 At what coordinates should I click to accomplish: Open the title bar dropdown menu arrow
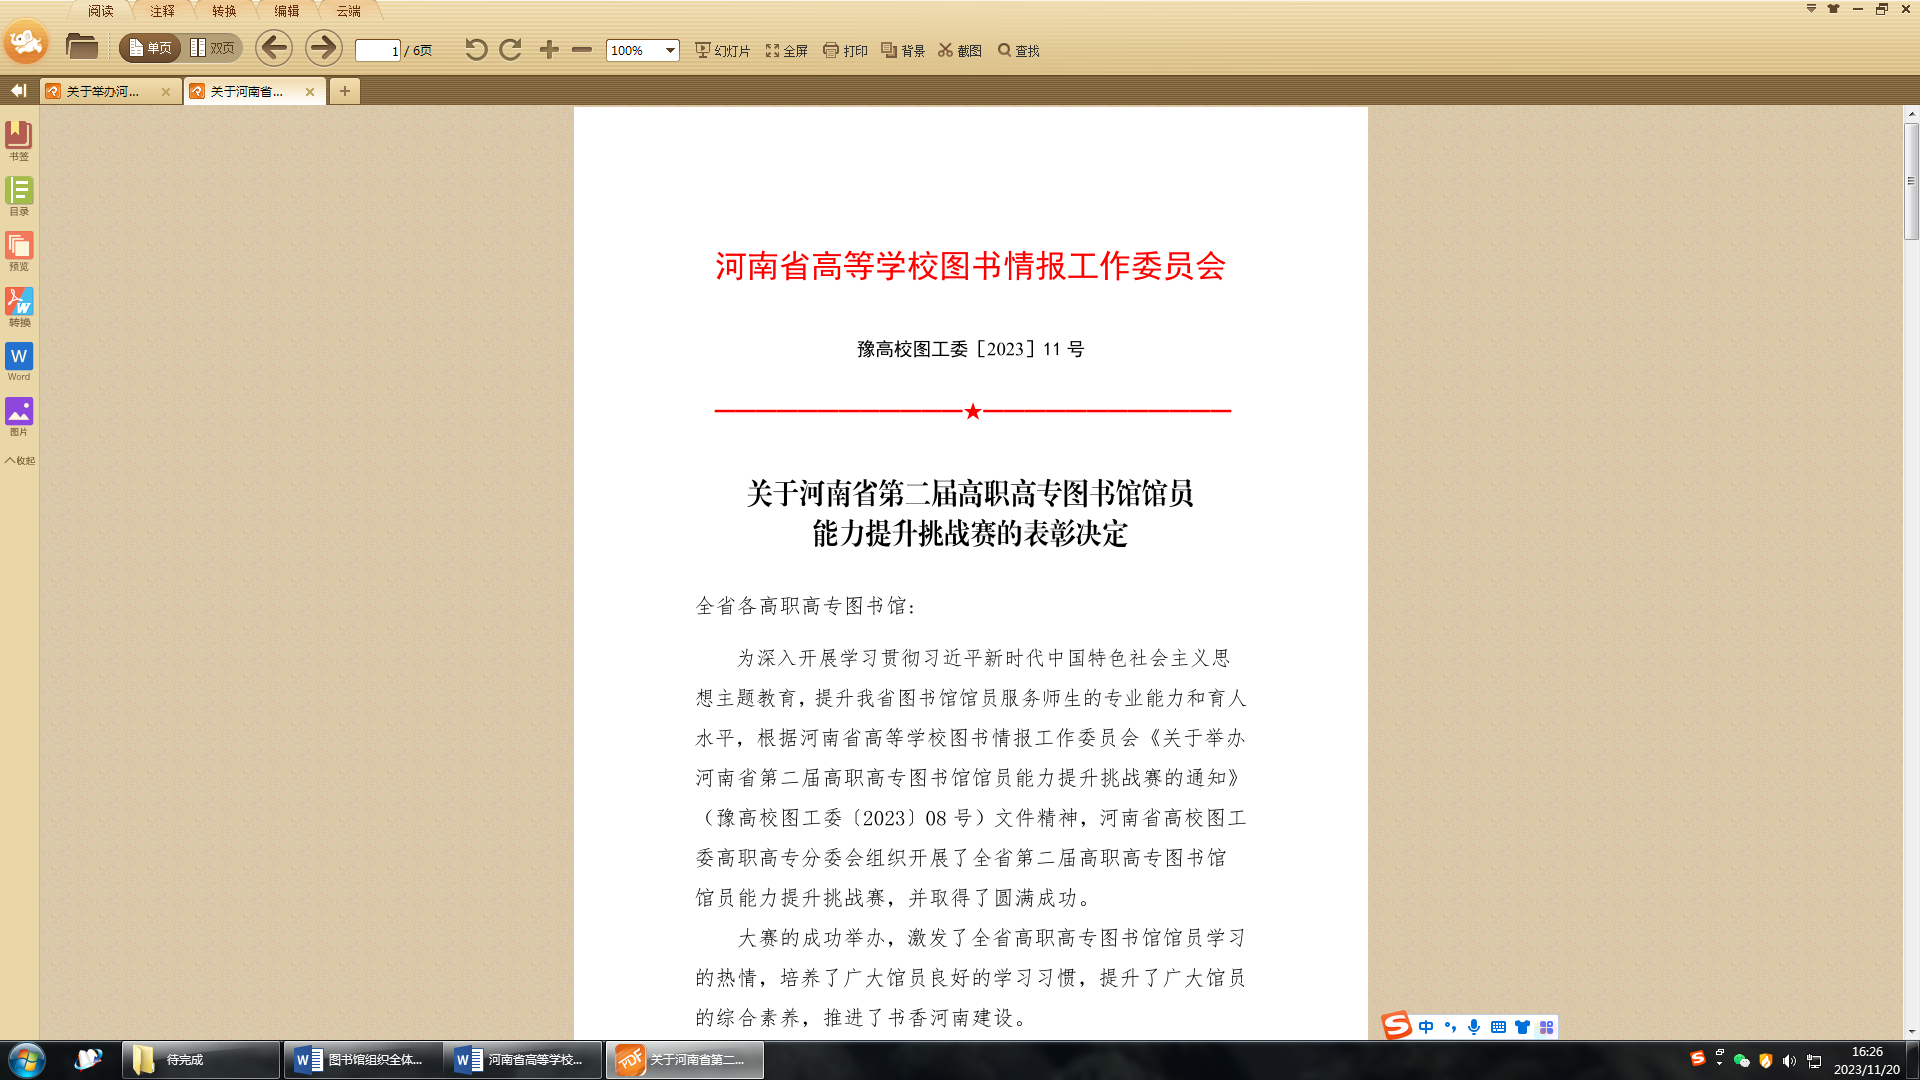coord(1811,8)
